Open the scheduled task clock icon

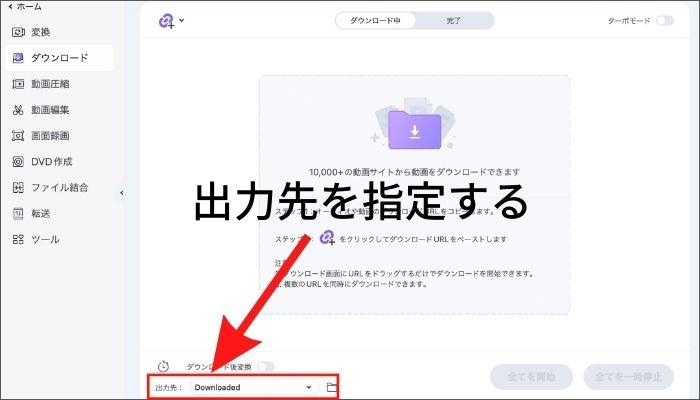(163, 367)
